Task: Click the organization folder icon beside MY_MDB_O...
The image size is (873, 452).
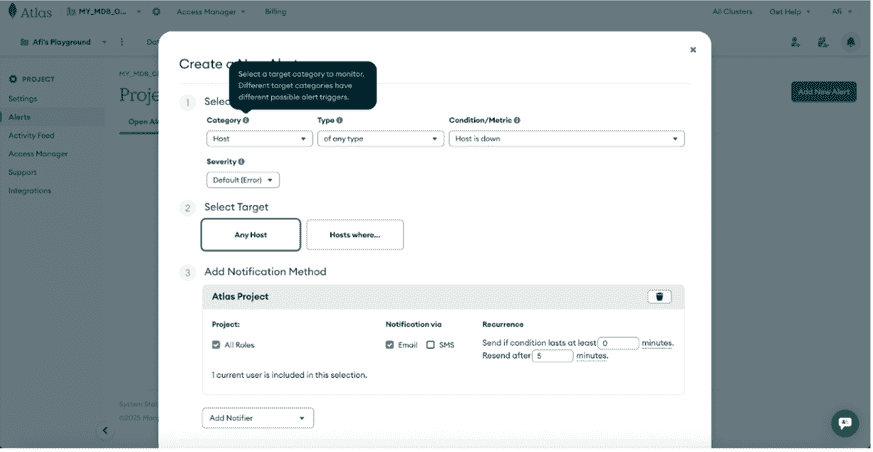Action: [71, 12]
